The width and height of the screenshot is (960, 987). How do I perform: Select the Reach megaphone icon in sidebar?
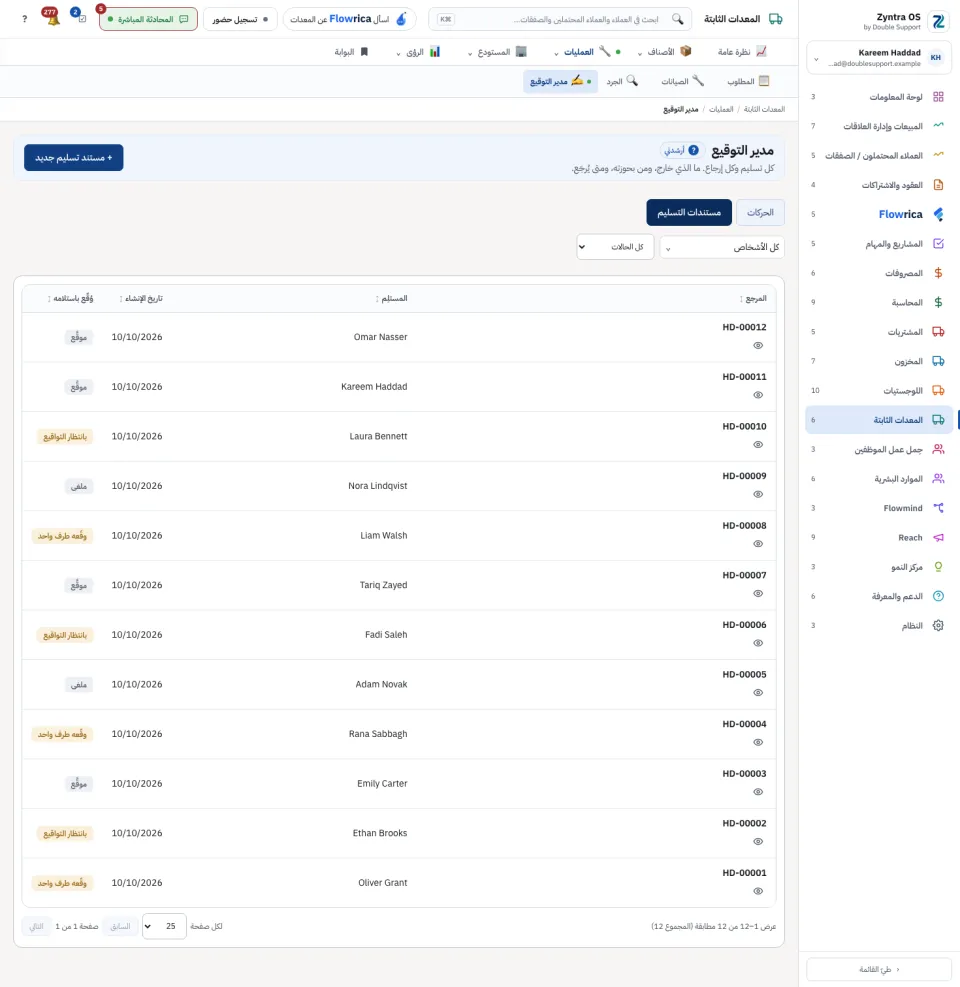[x=938, y=538]
